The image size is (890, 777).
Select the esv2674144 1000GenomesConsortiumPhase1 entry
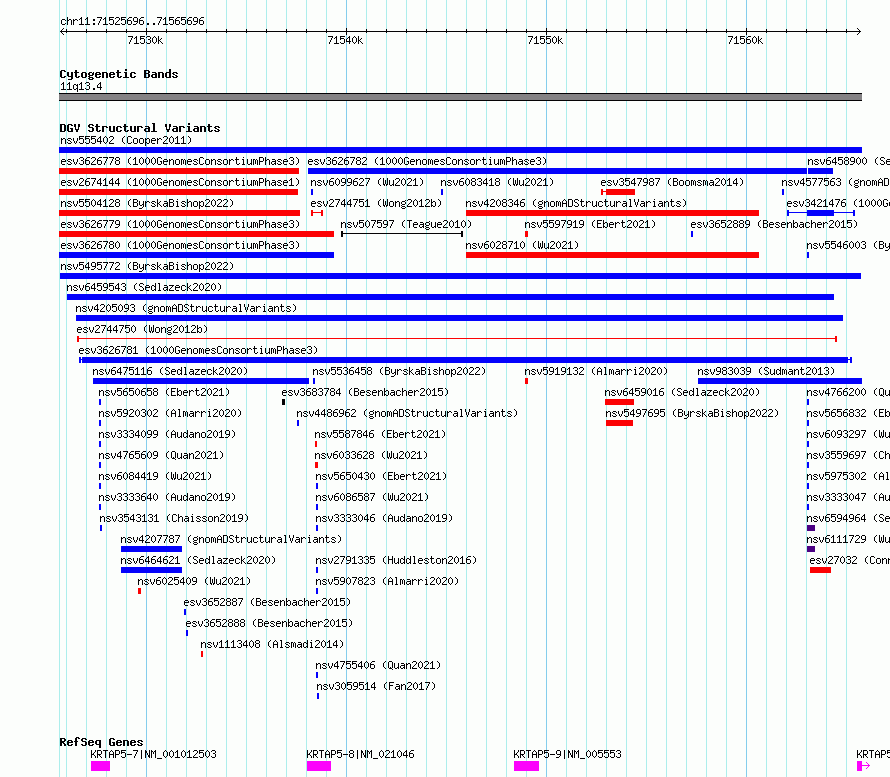click(x=180, y=182)
